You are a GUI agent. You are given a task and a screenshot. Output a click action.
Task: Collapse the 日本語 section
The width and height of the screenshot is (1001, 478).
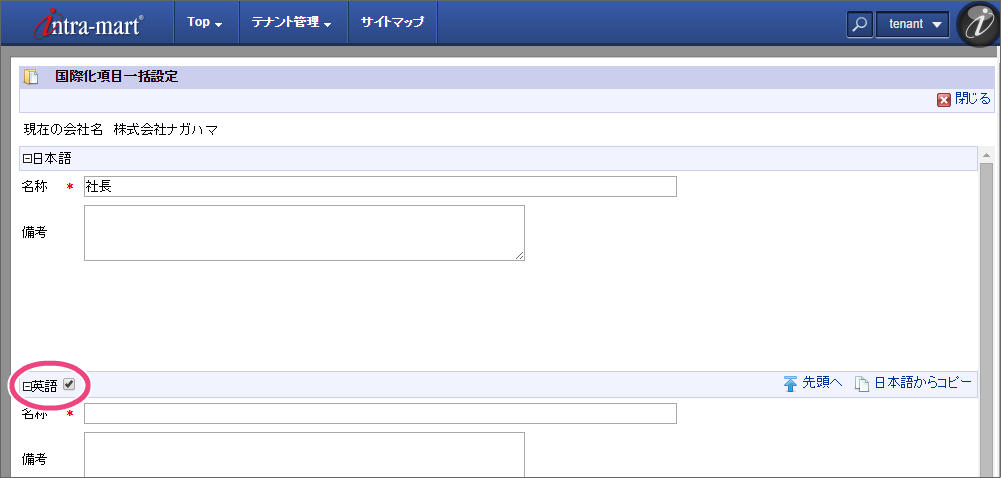click(26, 158)
